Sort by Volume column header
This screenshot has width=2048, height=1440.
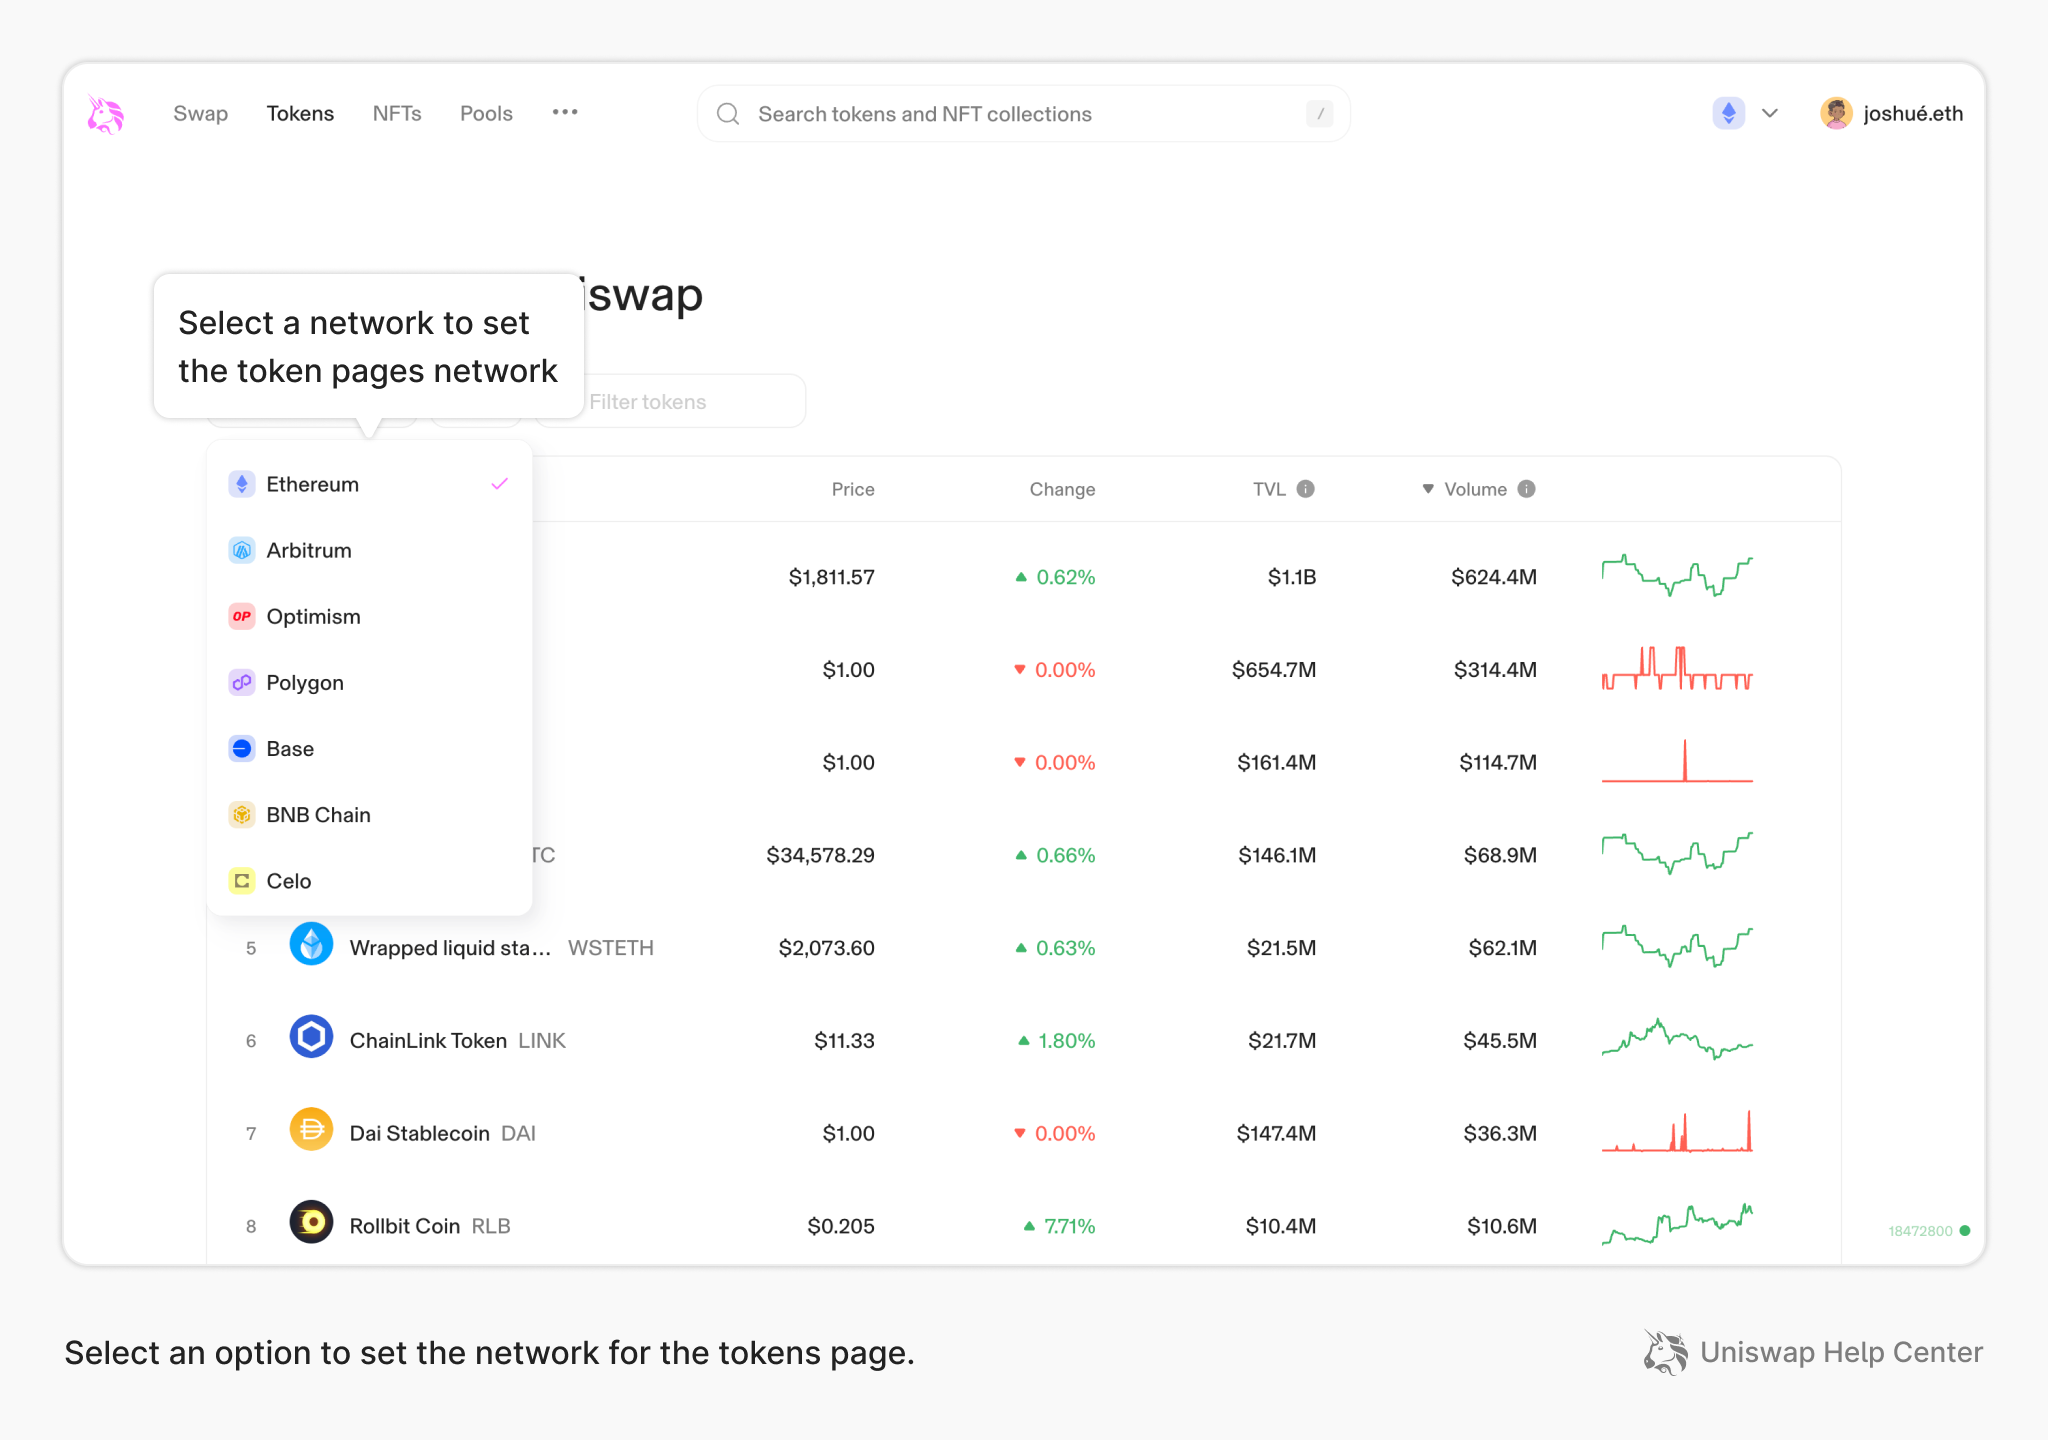coord(1475,489)
